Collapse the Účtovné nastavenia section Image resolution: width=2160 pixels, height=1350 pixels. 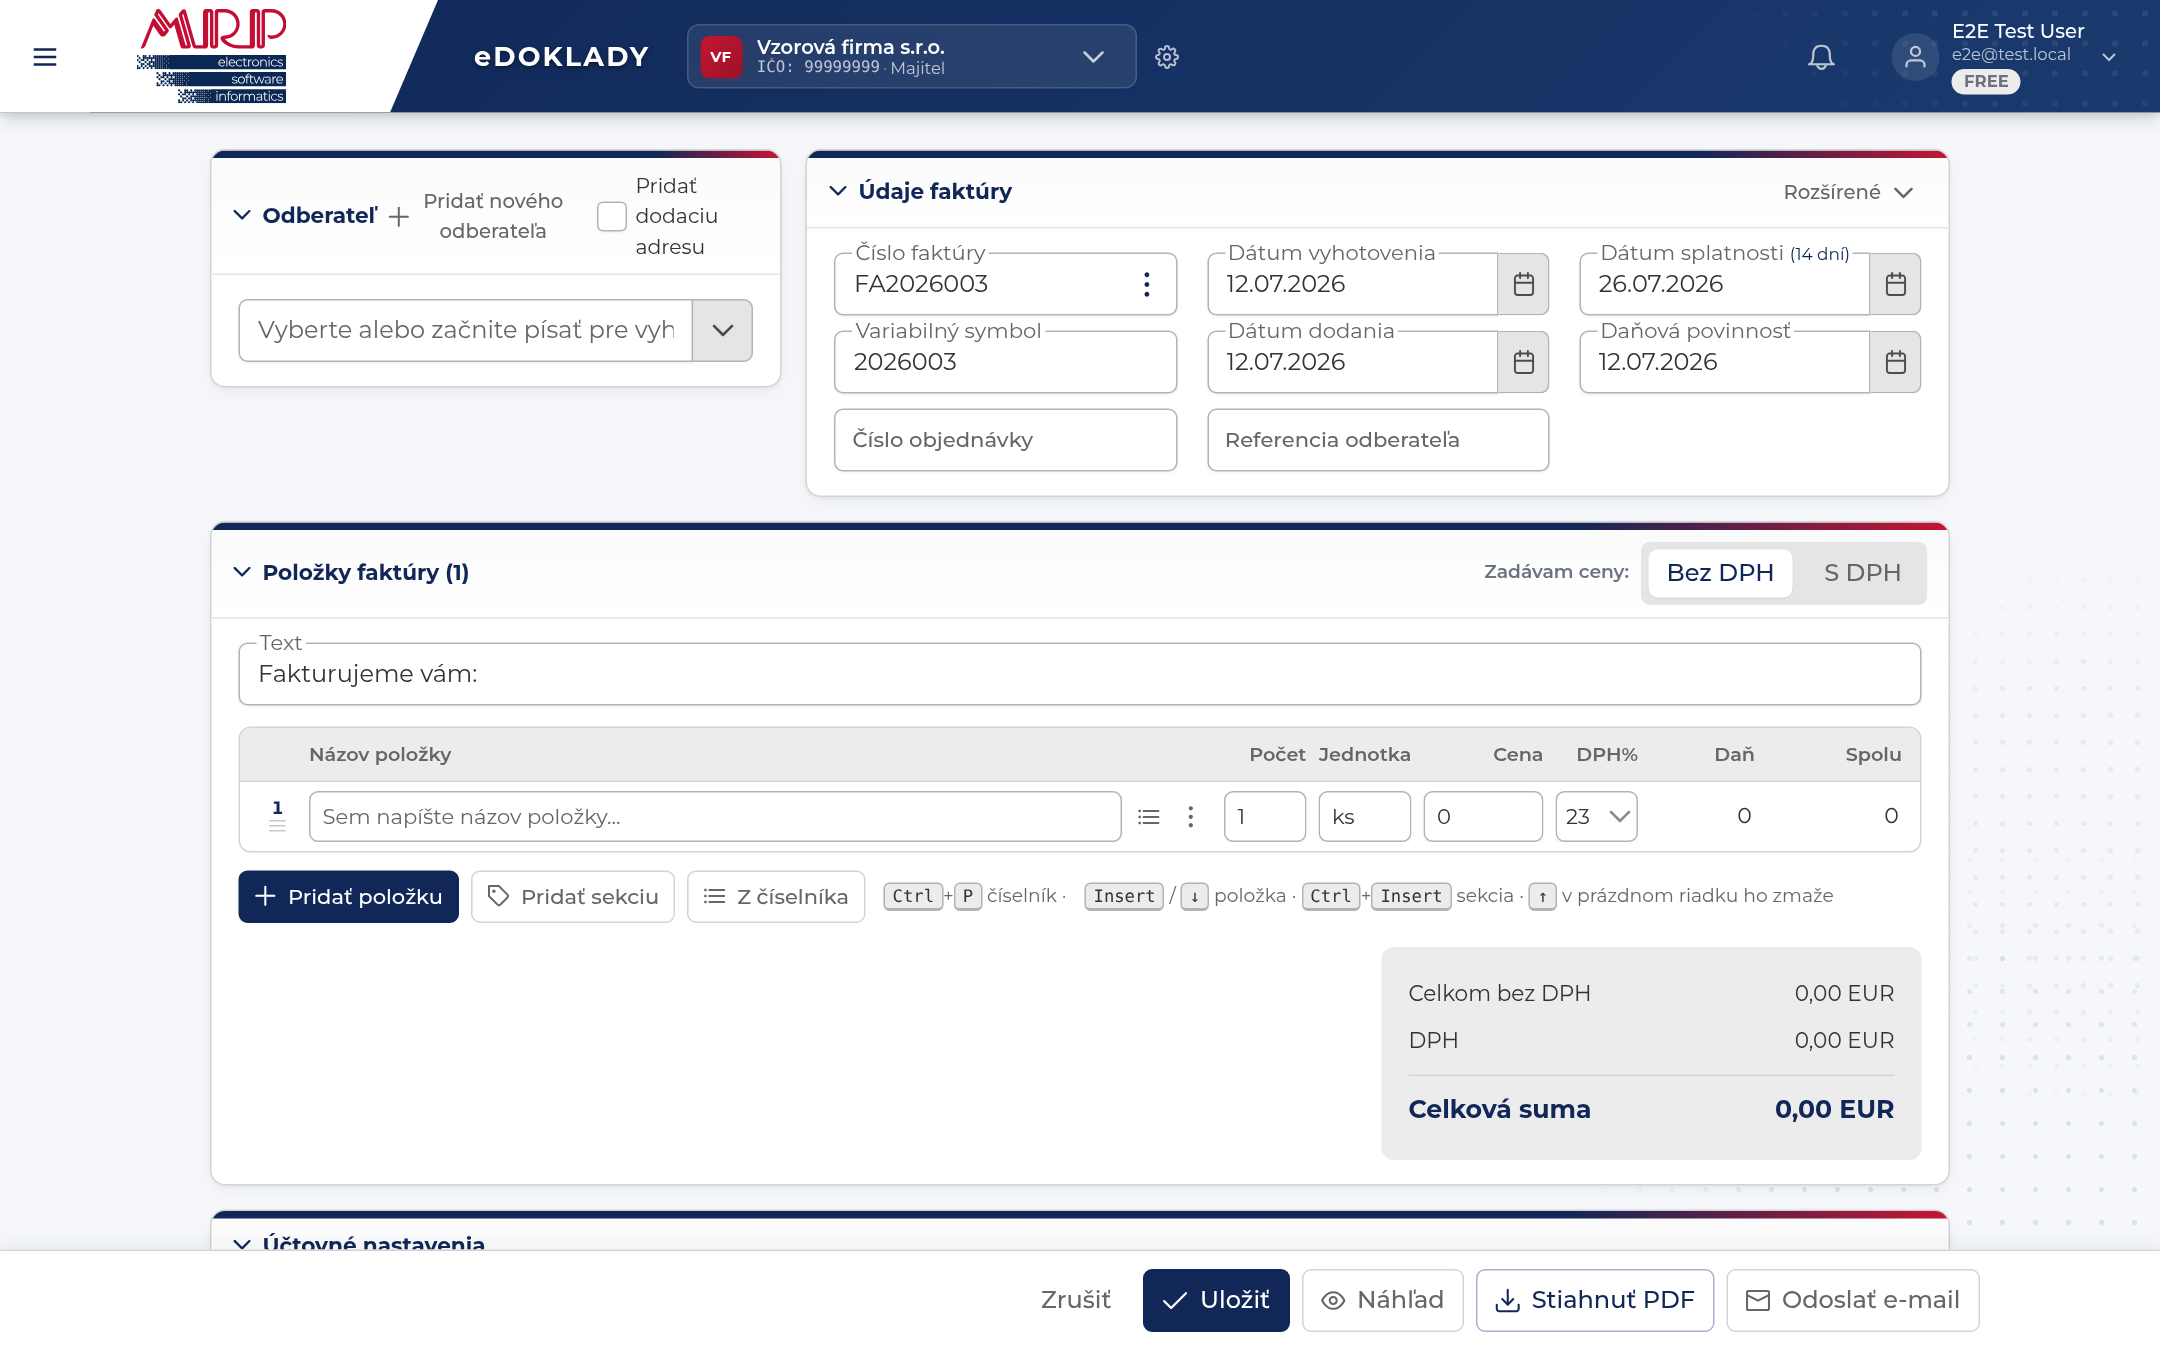coord(242,1244)
